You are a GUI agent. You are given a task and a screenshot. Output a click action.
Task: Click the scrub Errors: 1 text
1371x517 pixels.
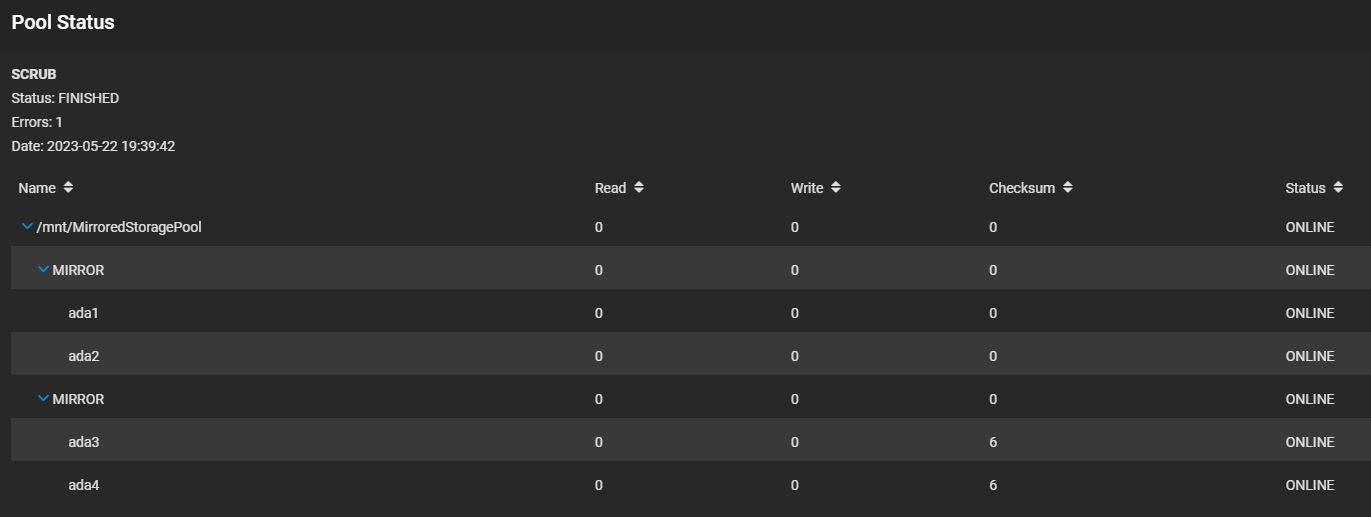pos(37,122)
